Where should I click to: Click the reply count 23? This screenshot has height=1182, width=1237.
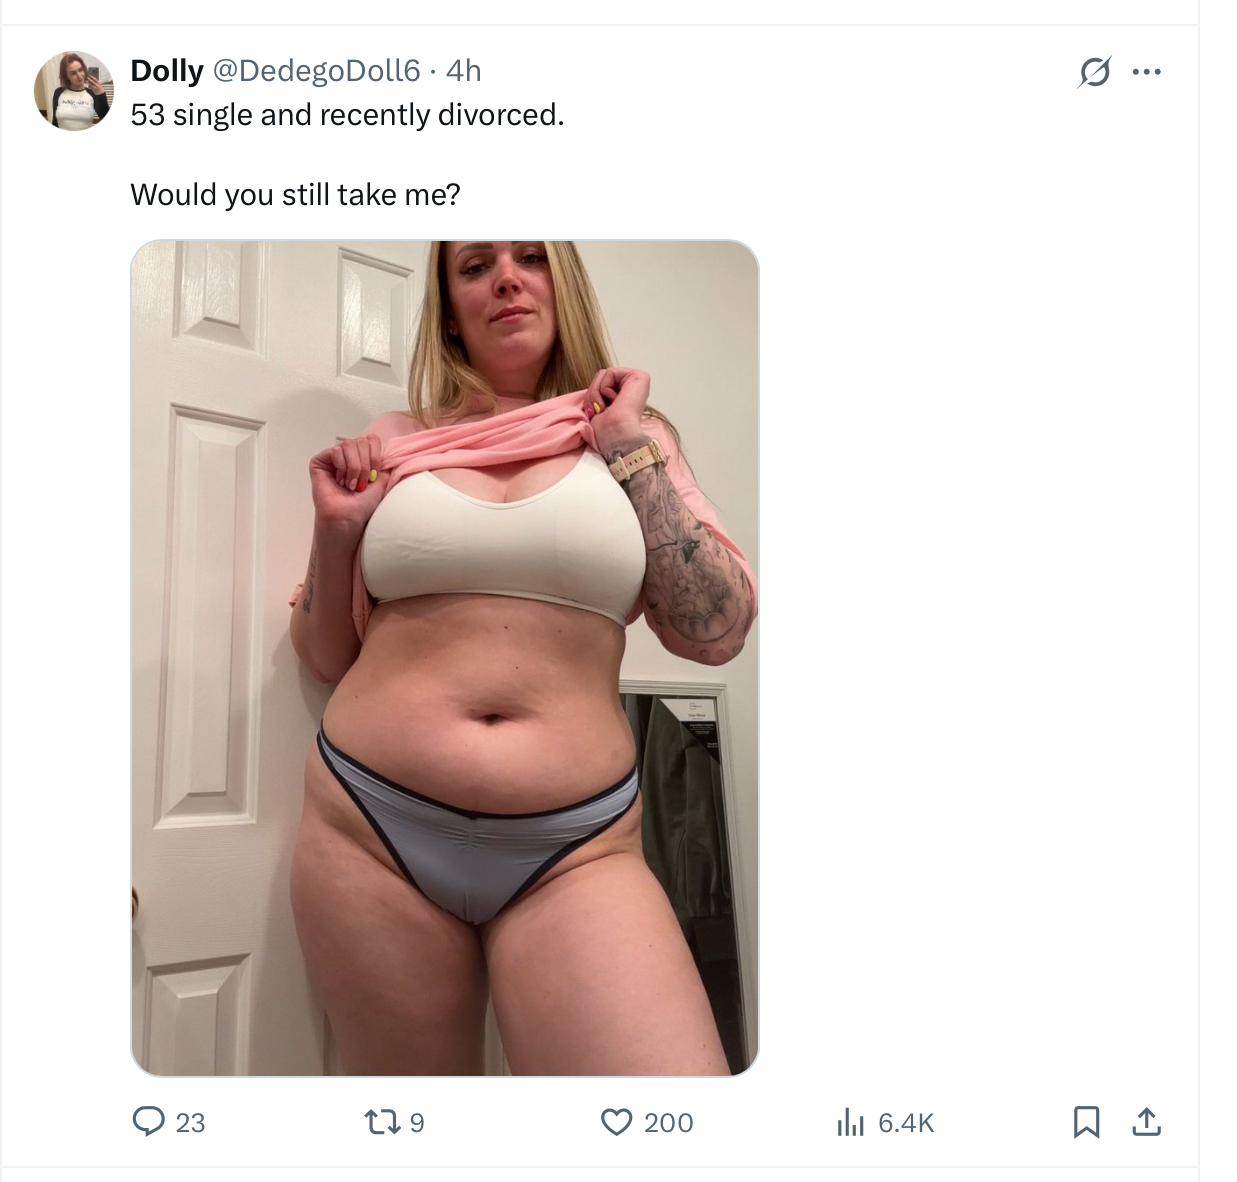pyautogui.click(x=190, y=1123)
